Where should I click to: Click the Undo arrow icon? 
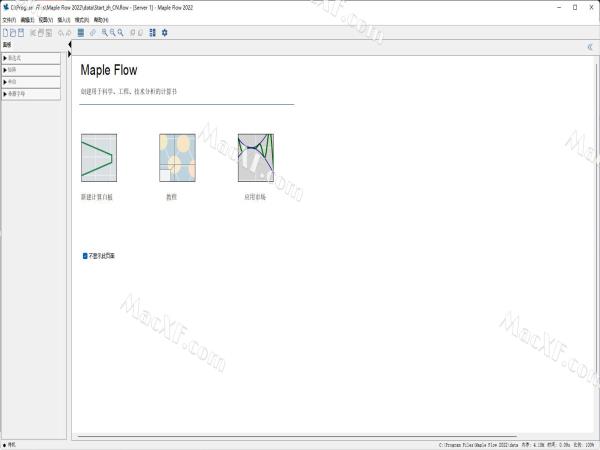60,33
